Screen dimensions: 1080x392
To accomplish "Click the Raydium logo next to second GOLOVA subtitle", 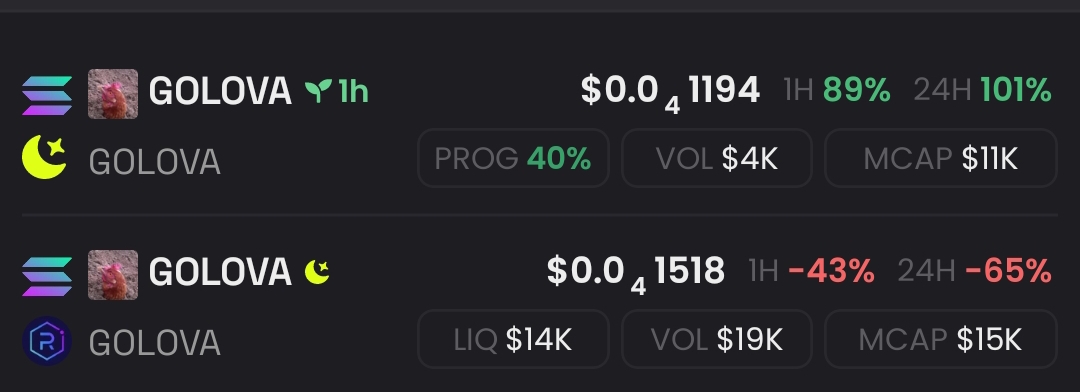I will [47, 340].
